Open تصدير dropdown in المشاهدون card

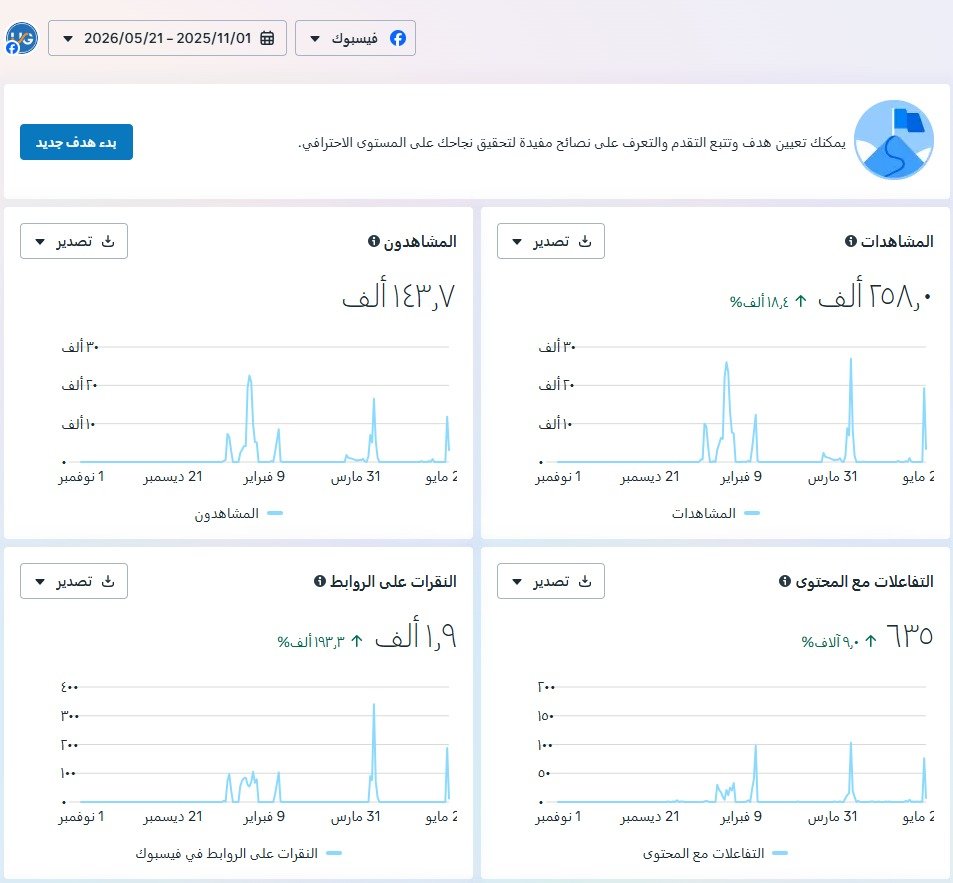point(74,241)
